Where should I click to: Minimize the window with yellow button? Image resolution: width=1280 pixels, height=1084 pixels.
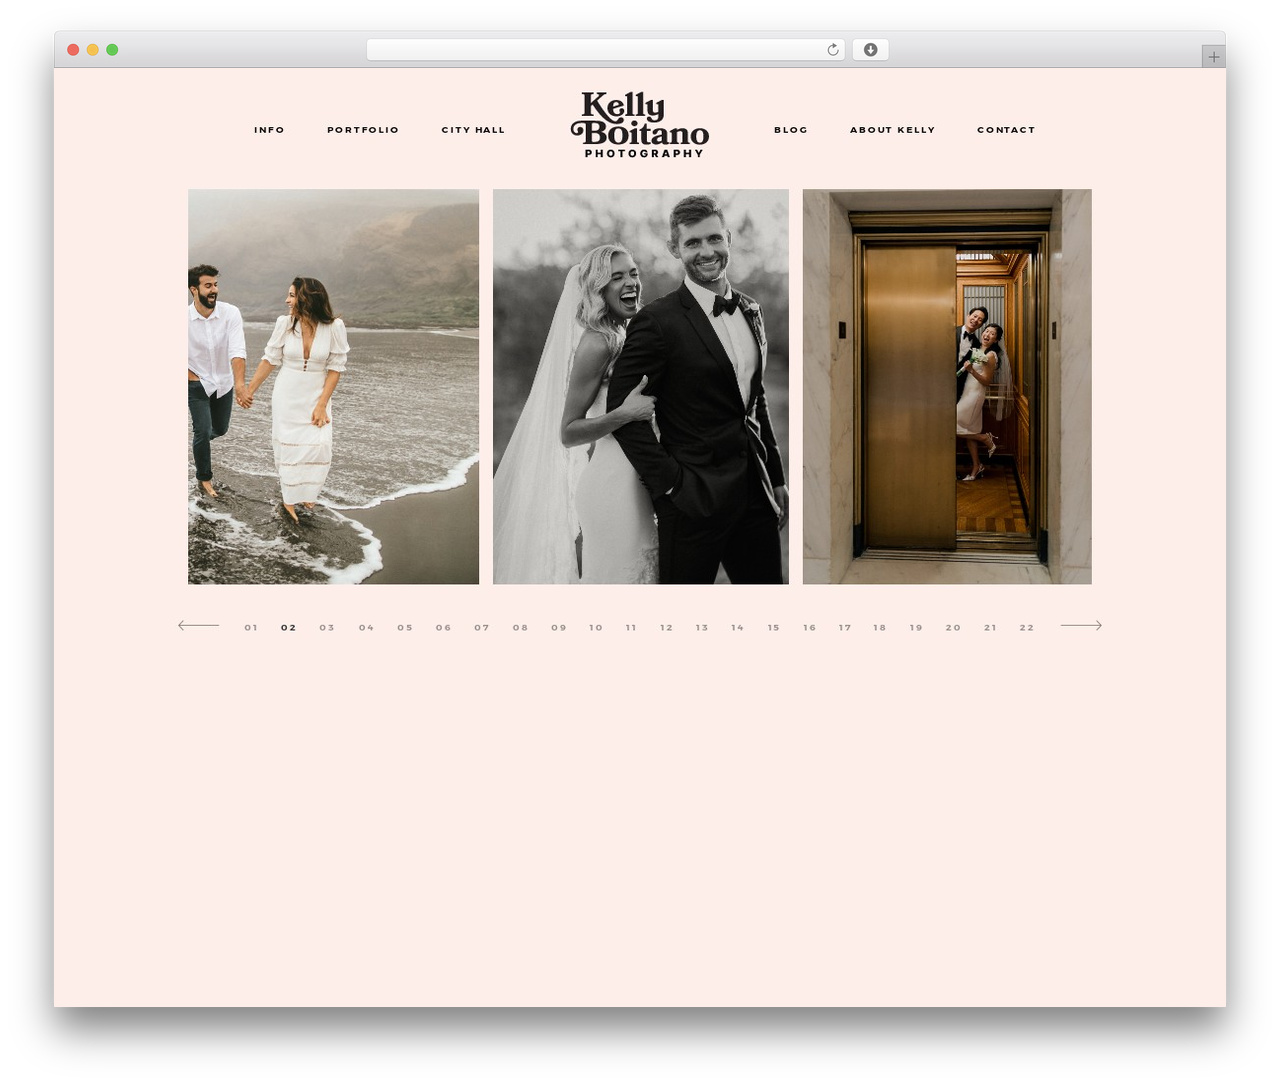pyautogui.click(x=93, y=50)
